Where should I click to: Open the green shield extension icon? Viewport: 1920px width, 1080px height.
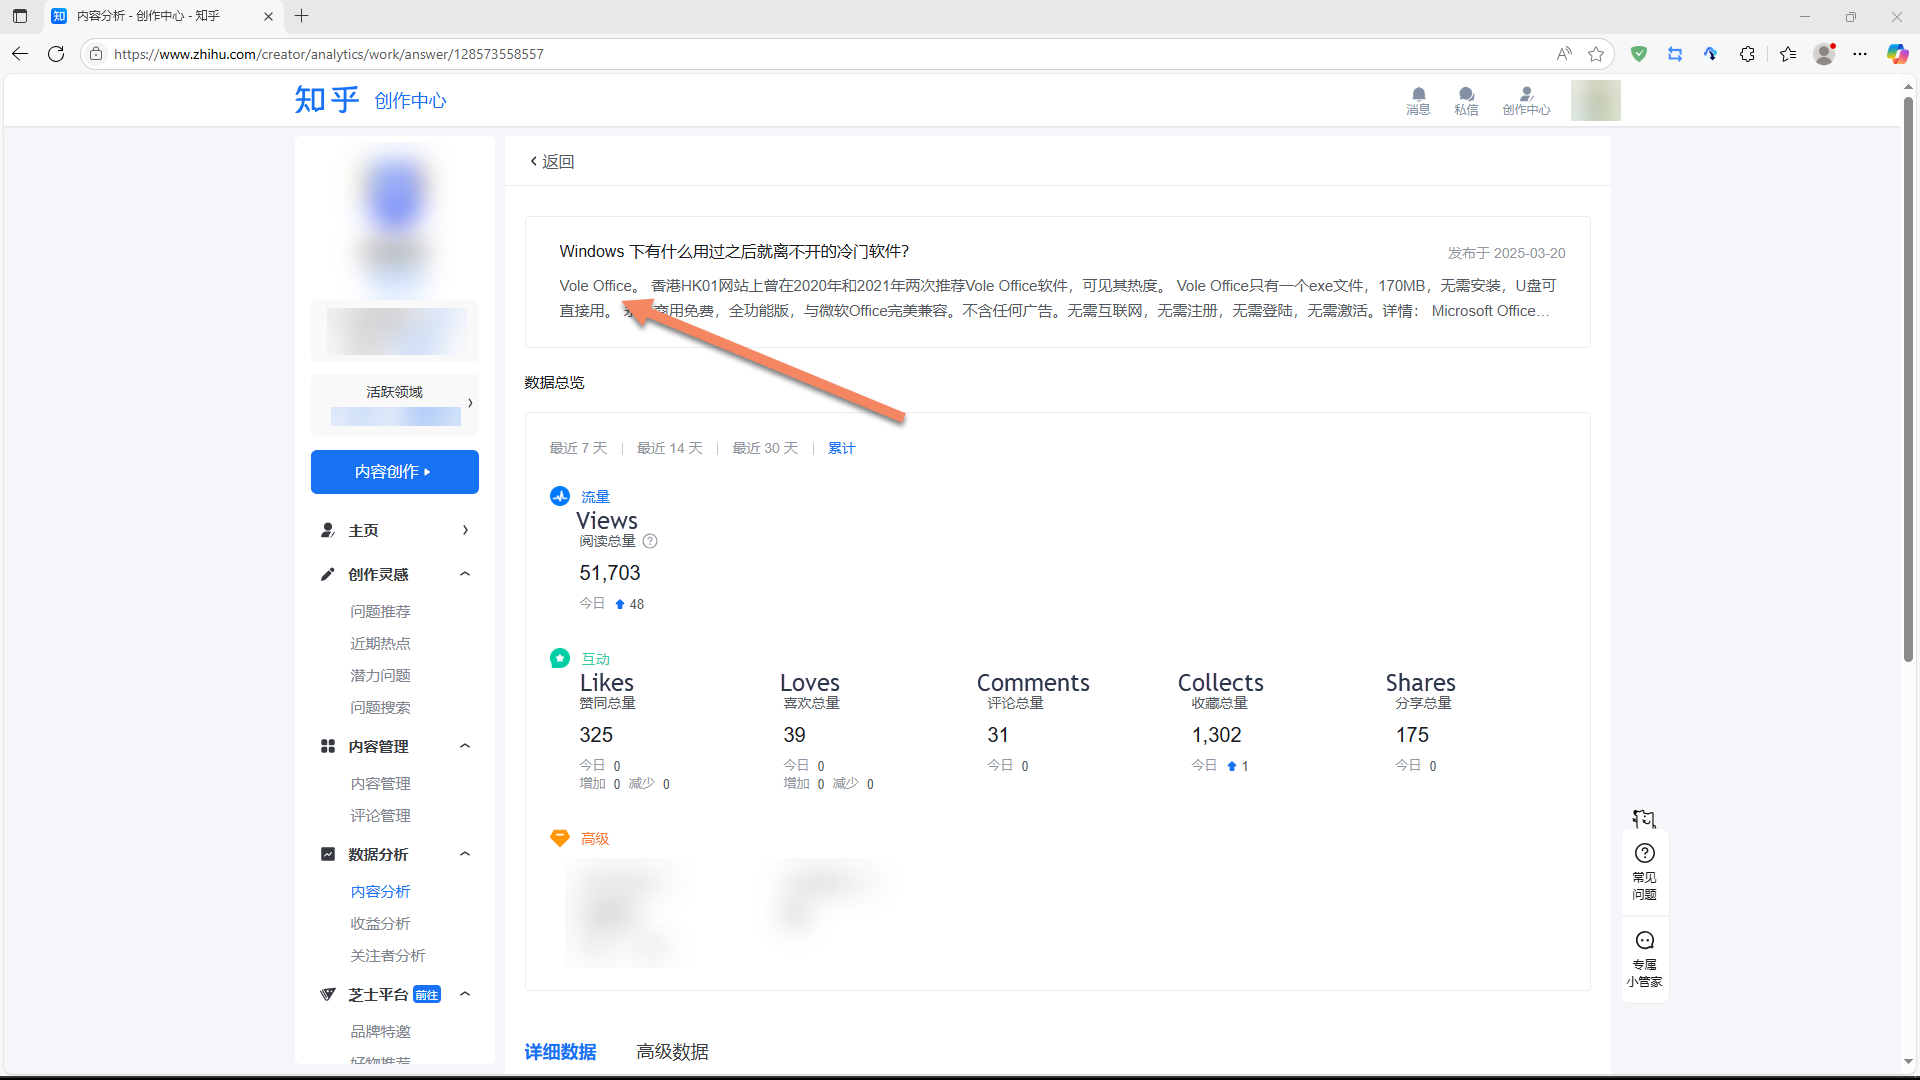[x=1639, y=54]
